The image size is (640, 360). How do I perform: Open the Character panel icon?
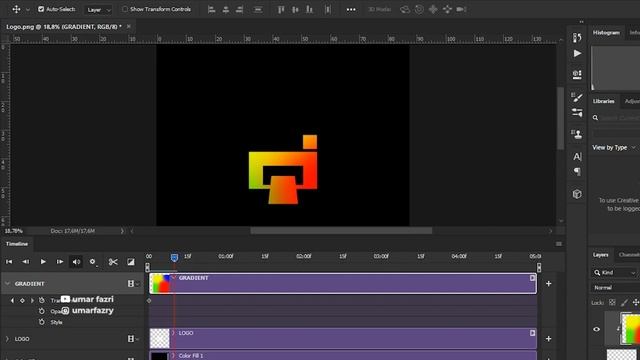pyautogui.click(x=577, y=156)
